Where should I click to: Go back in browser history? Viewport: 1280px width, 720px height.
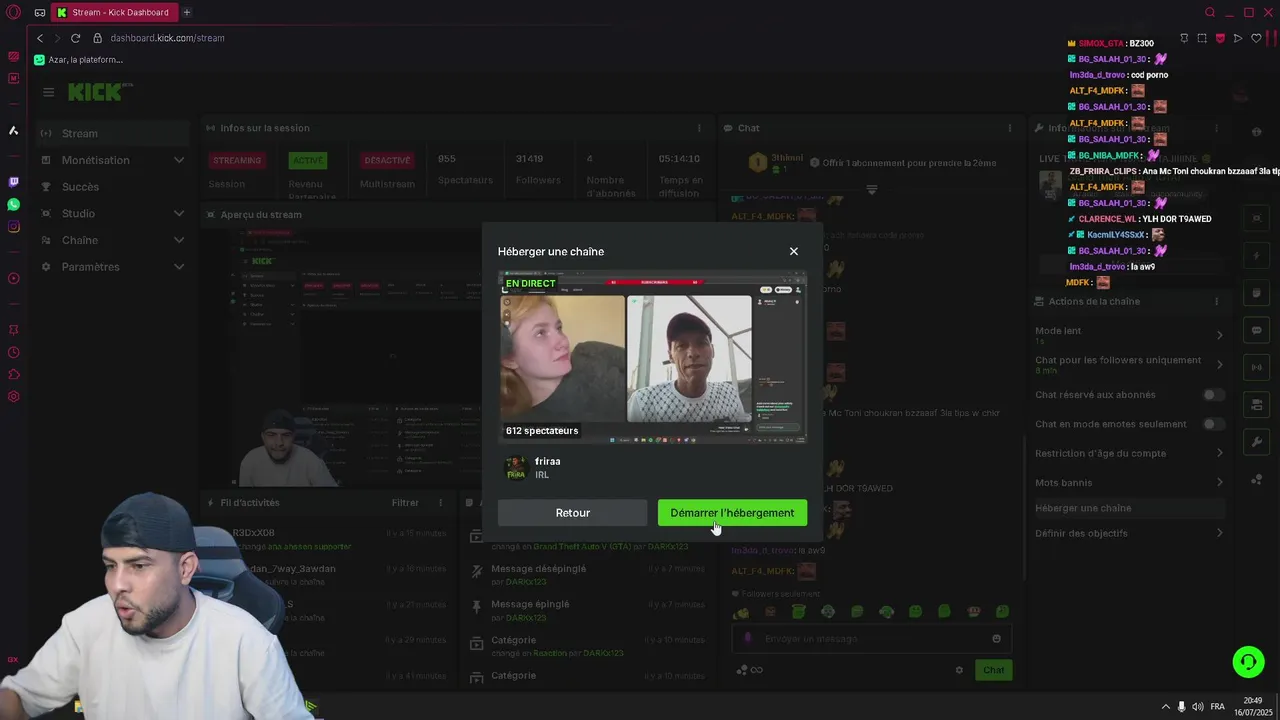40,38
